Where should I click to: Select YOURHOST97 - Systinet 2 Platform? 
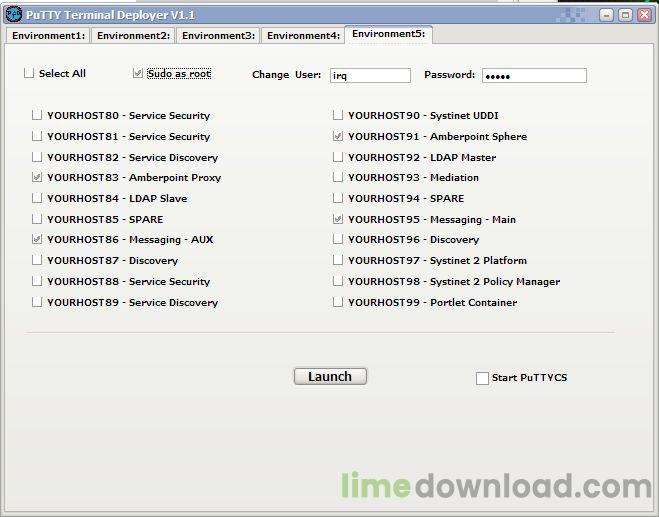point(338,260)
